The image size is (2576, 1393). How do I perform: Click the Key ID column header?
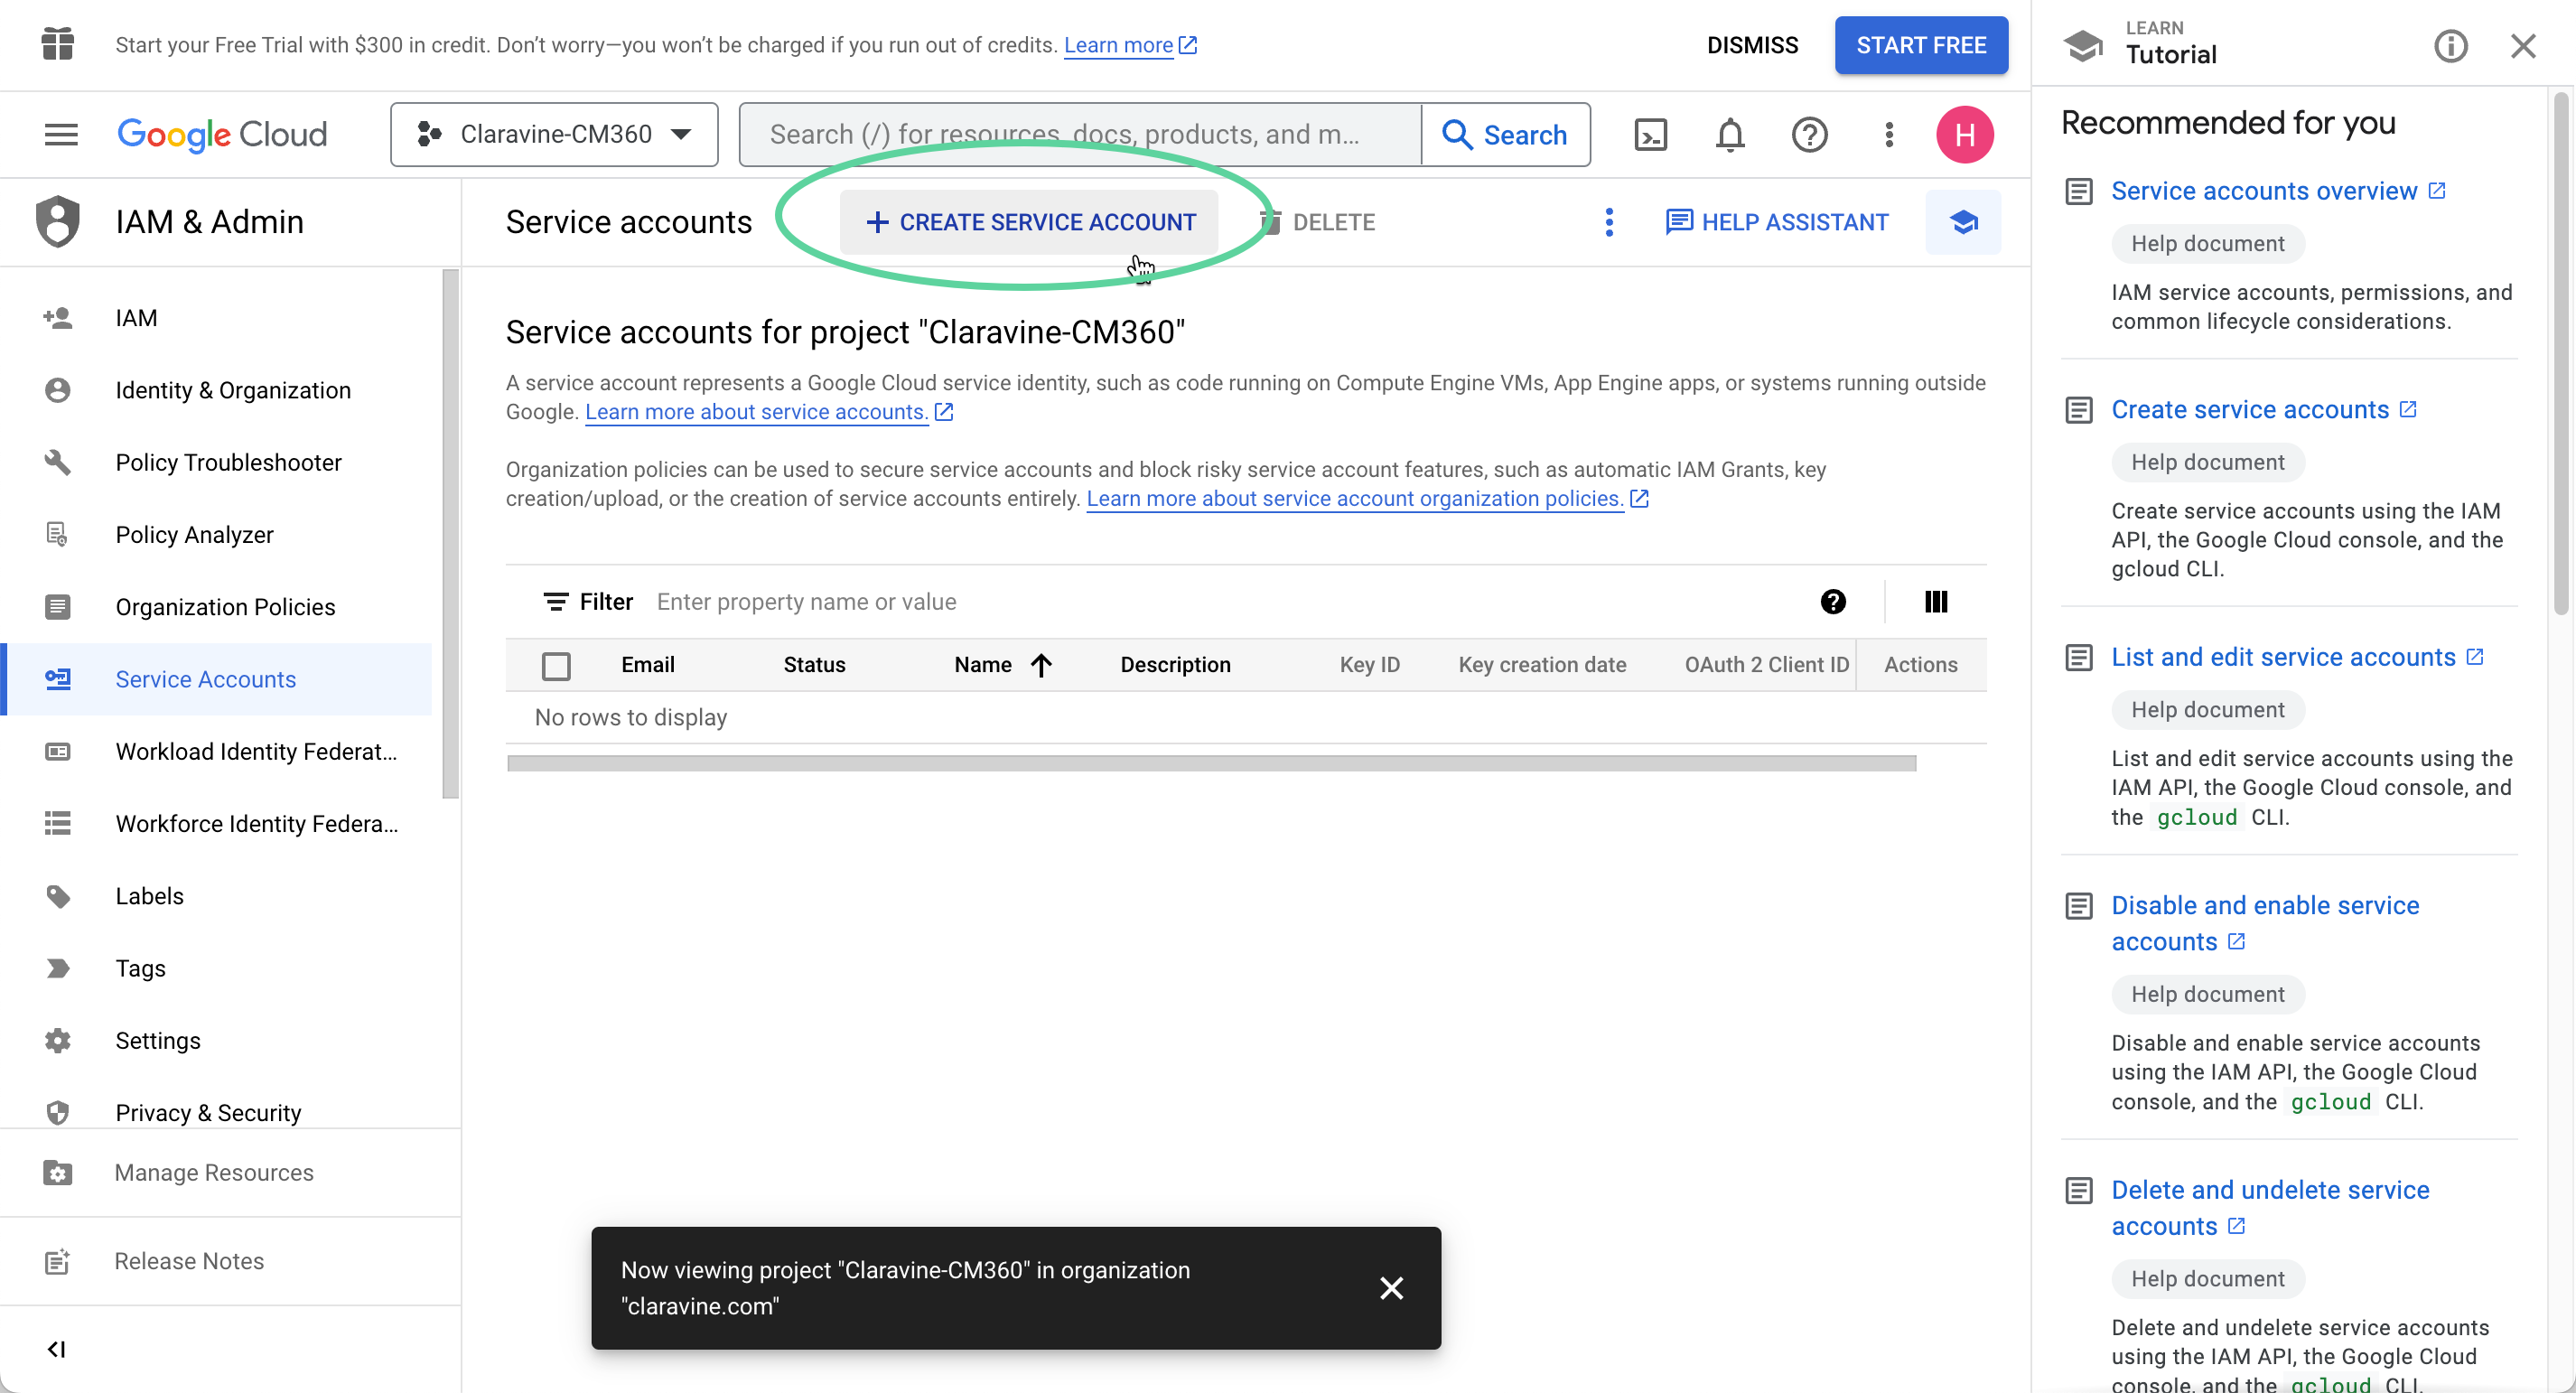coord(1369,665)
